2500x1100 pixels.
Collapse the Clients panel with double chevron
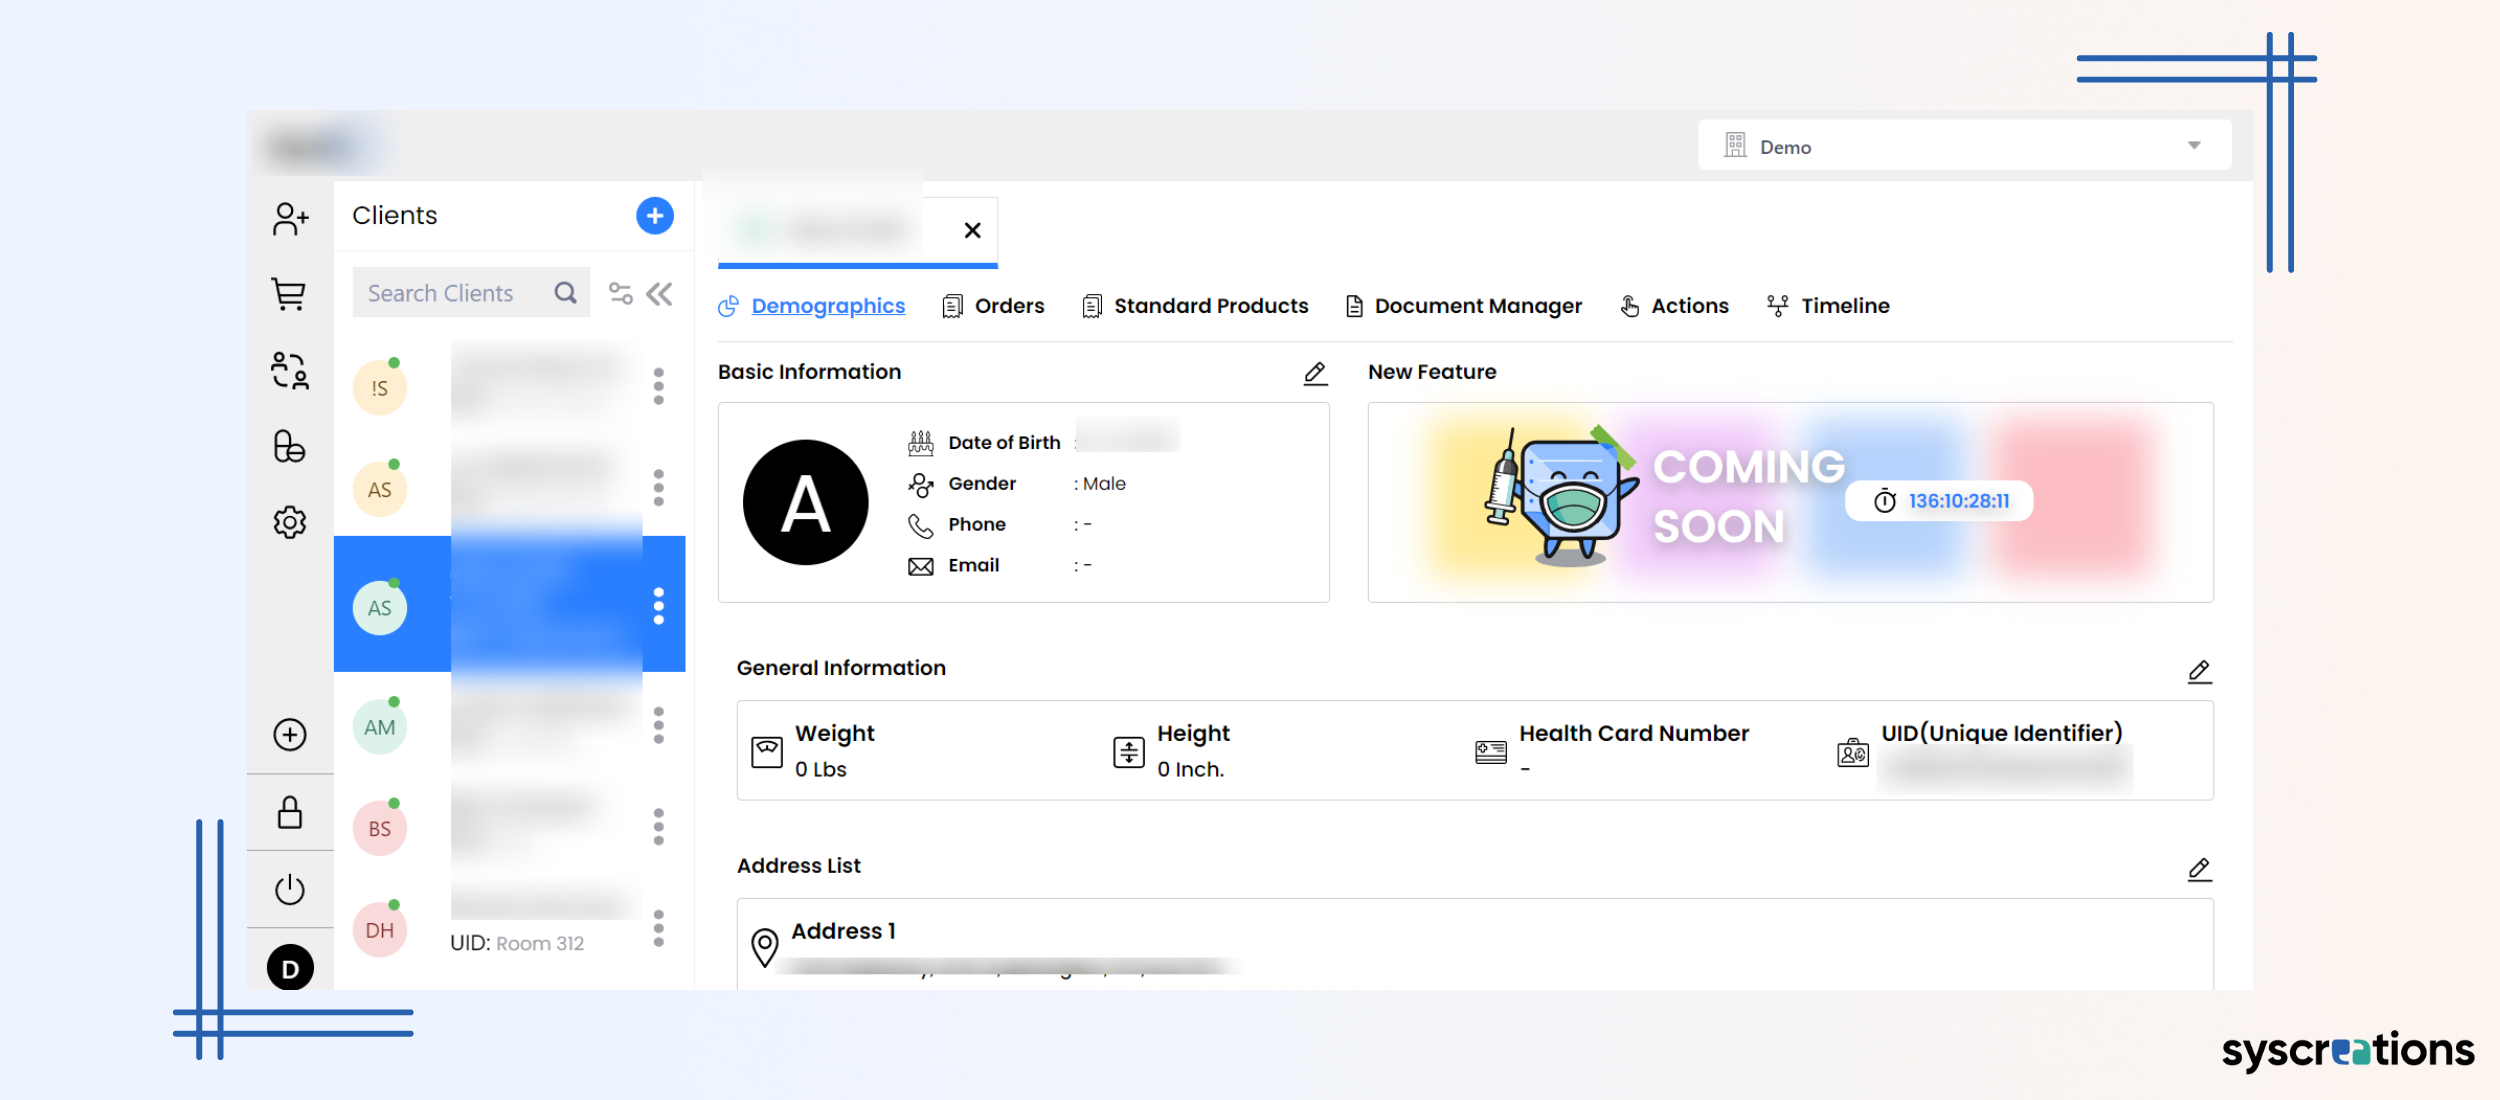660,293
